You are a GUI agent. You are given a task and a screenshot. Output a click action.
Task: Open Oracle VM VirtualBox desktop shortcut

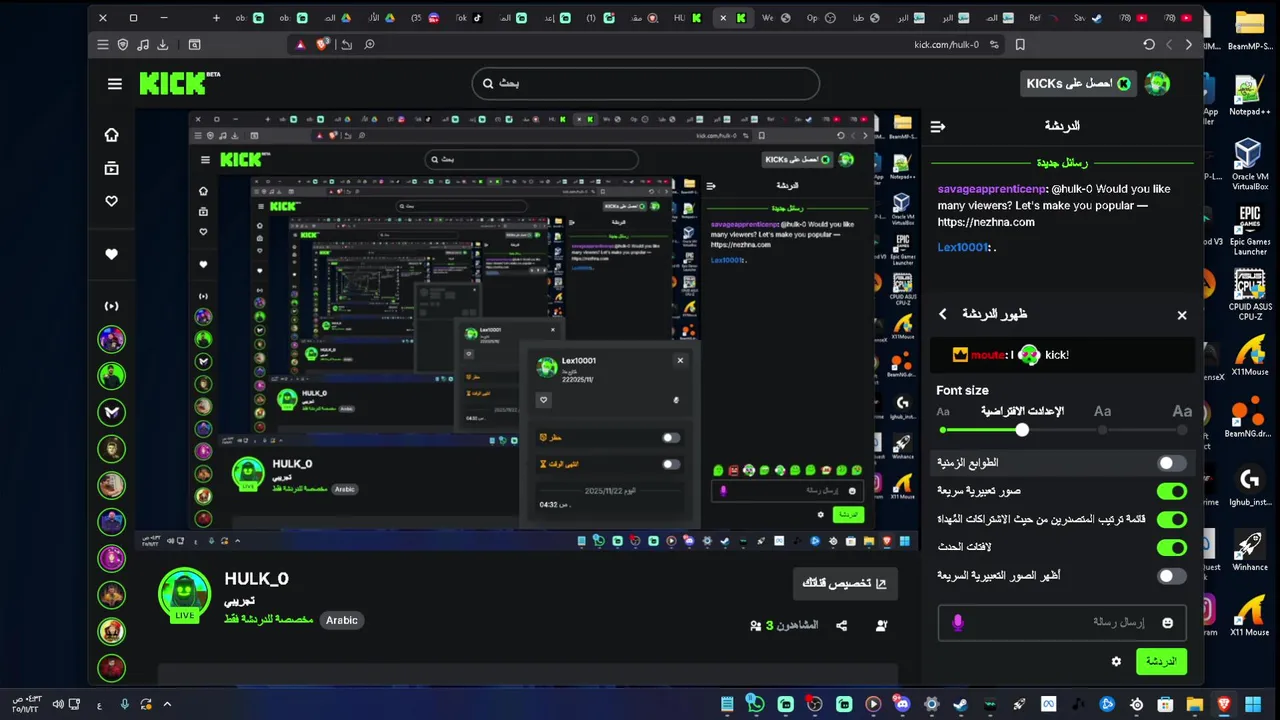1249,164
